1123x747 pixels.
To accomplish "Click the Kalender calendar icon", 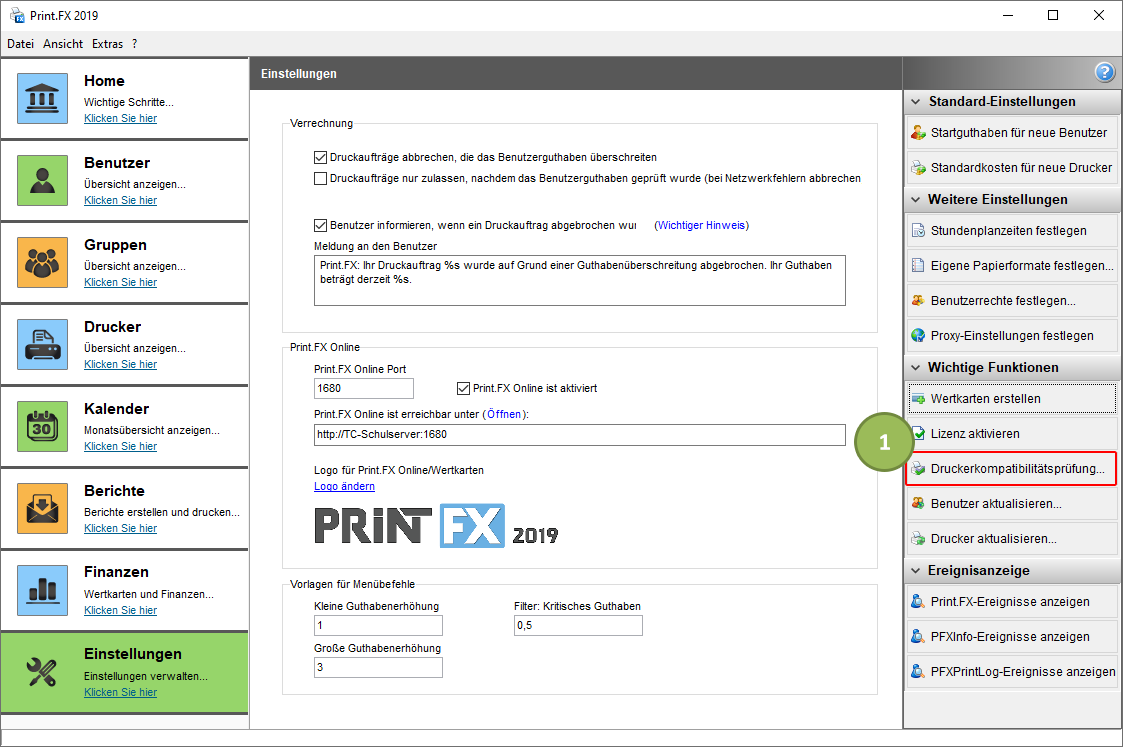I will (42, 426).
